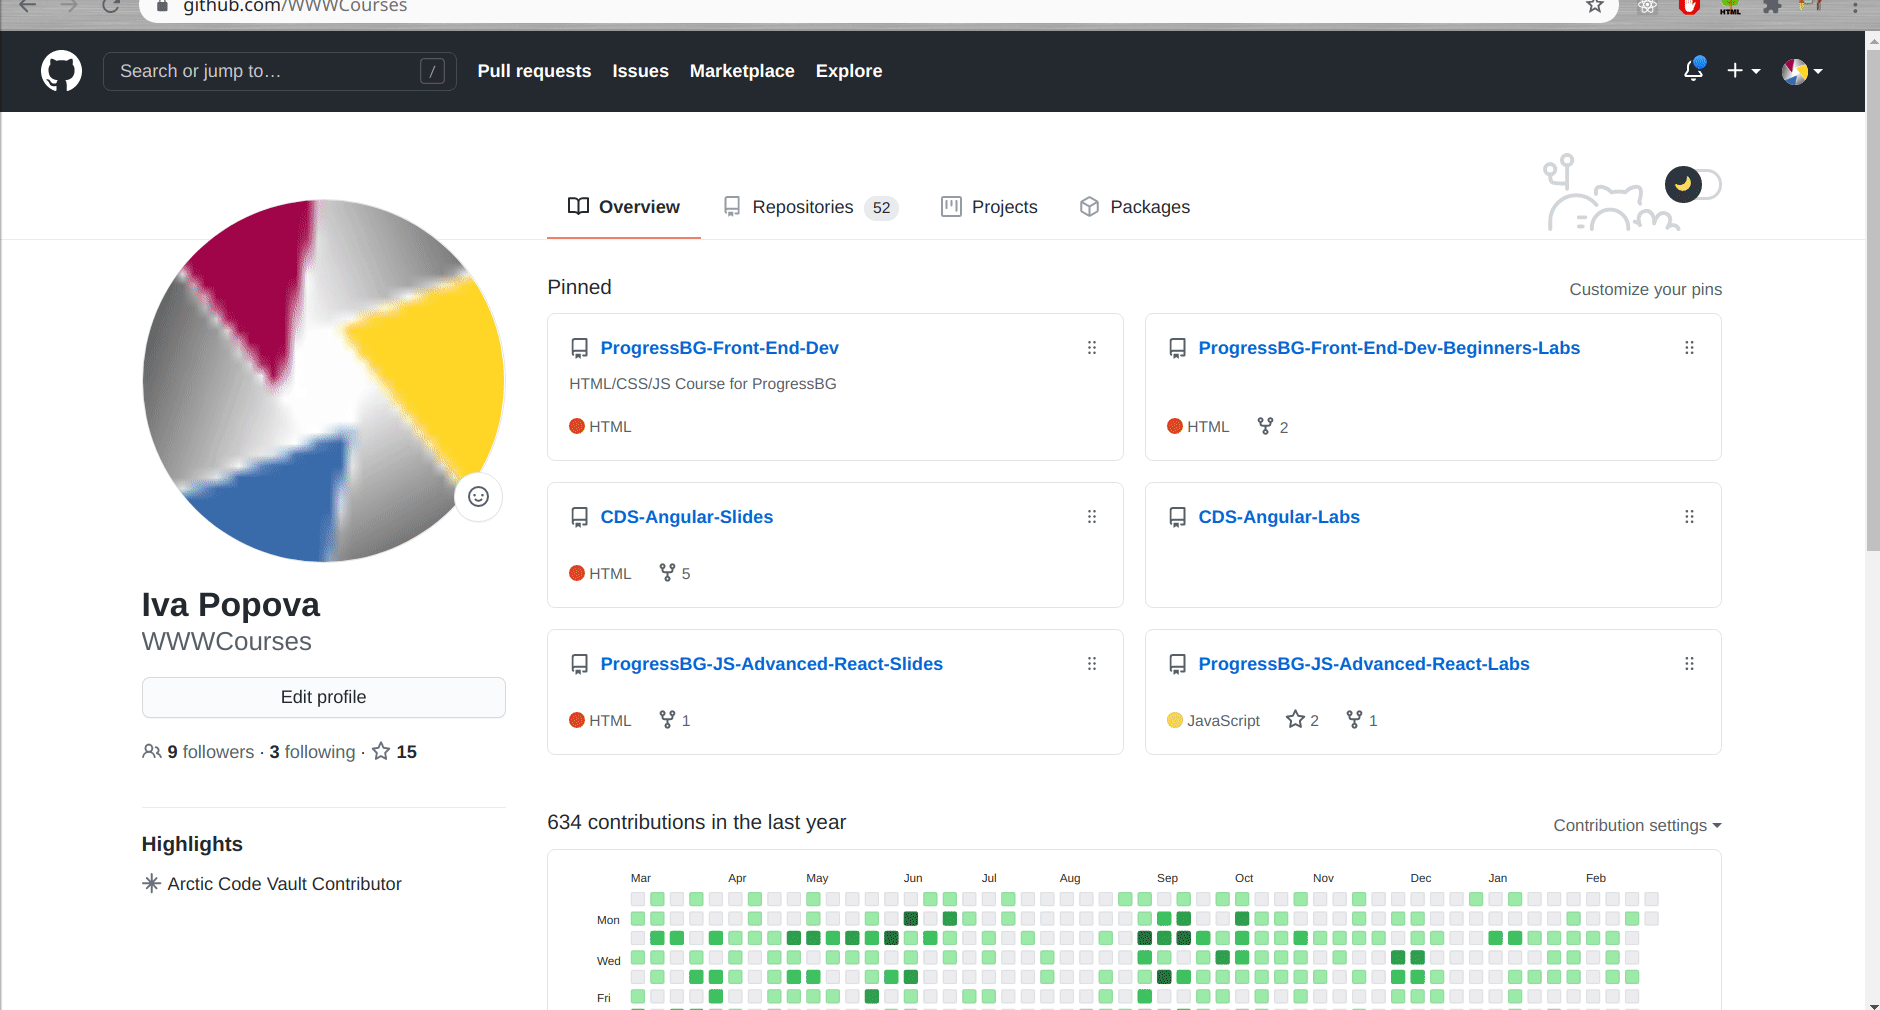Image resolution: width=1880 pixels, height=1010 pixels.
Task: Reload the page in browser
Action: pos(111,6)
